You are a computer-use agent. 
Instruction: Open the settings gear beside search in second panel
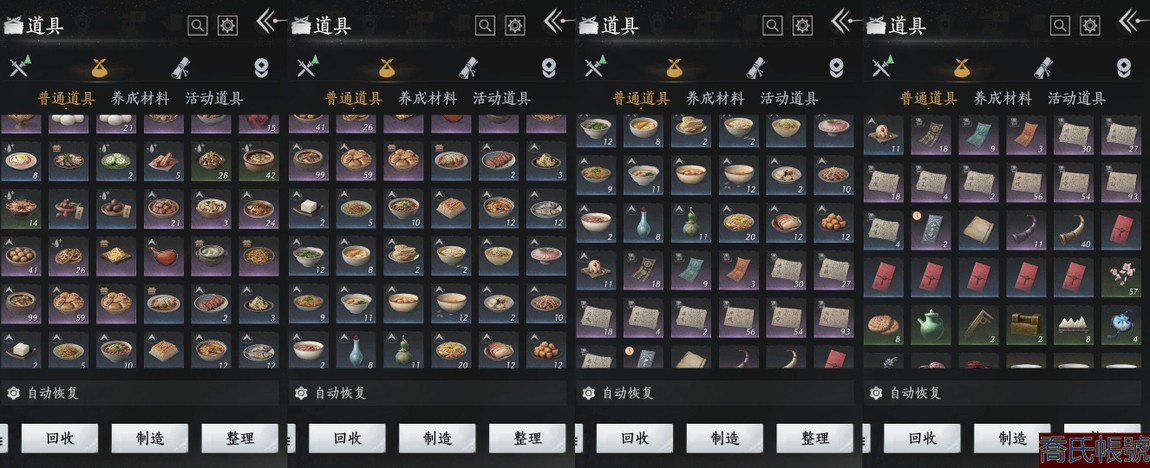(516, 26)
